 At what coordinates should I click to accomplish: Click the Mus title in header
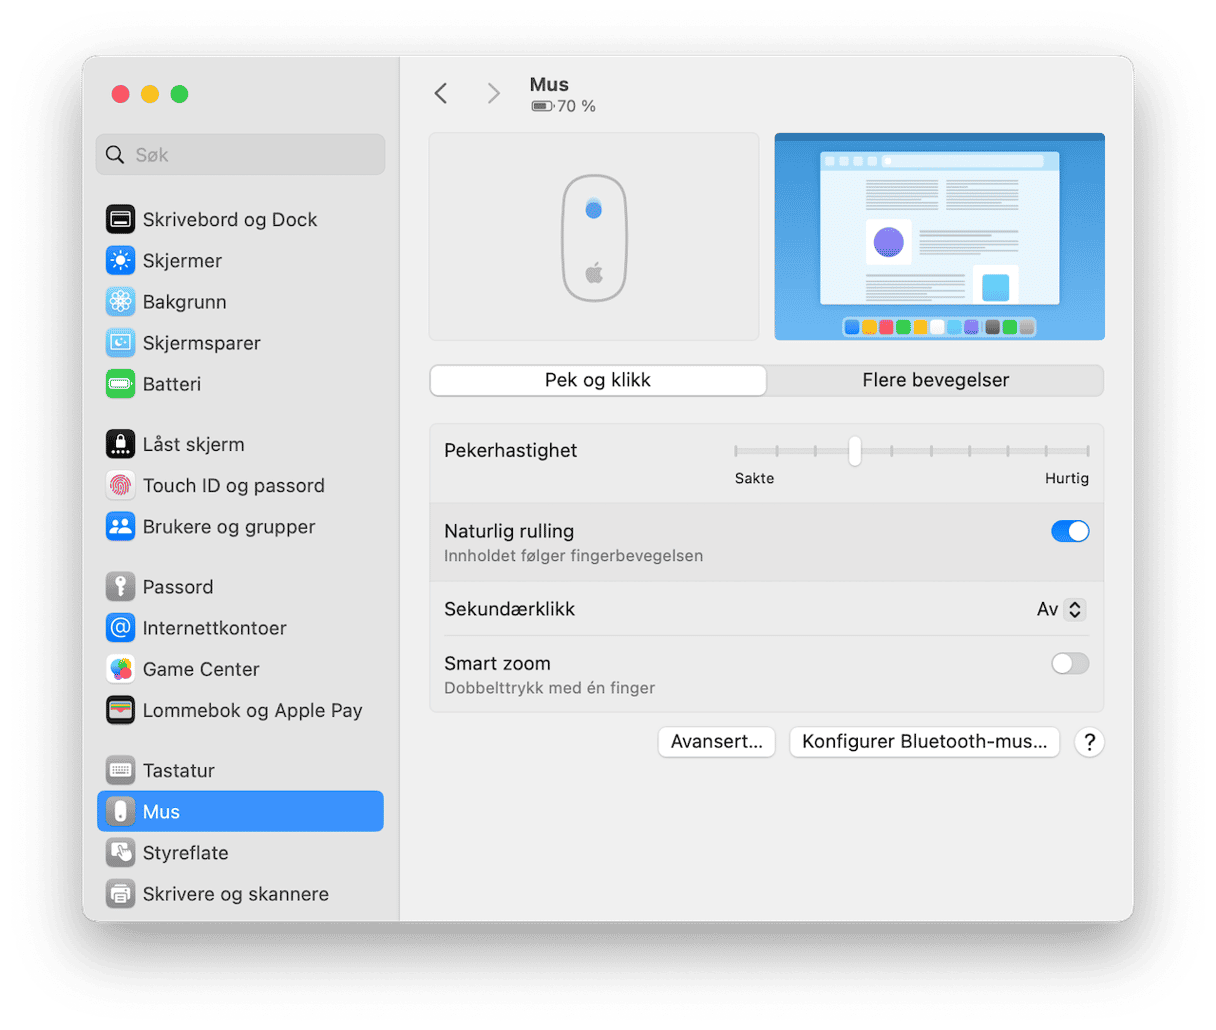[549, 85]
